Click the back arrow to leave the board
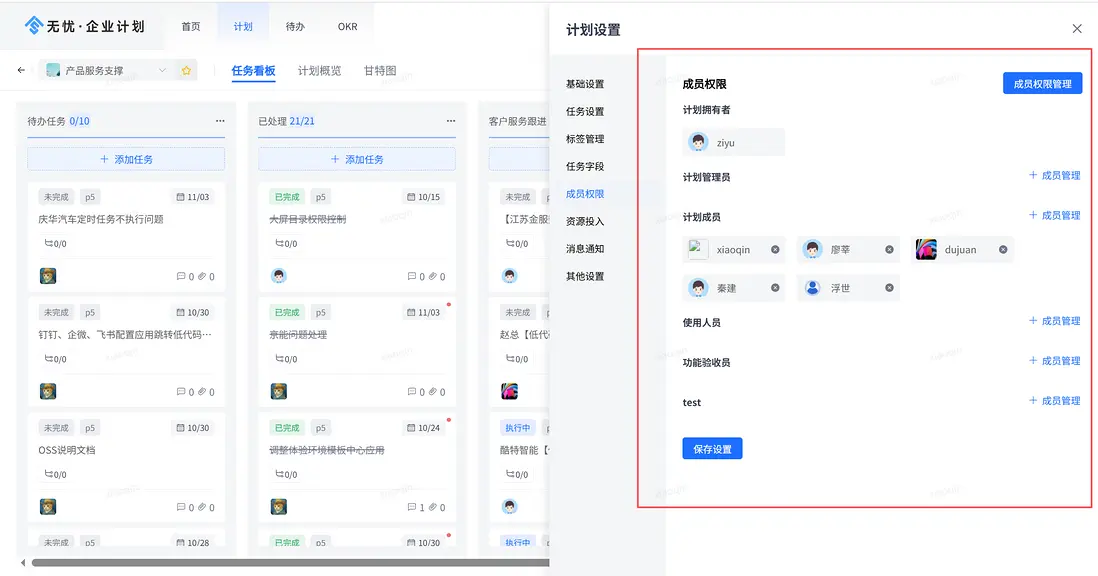The image size is (1098, 576). tap(21, 70)
